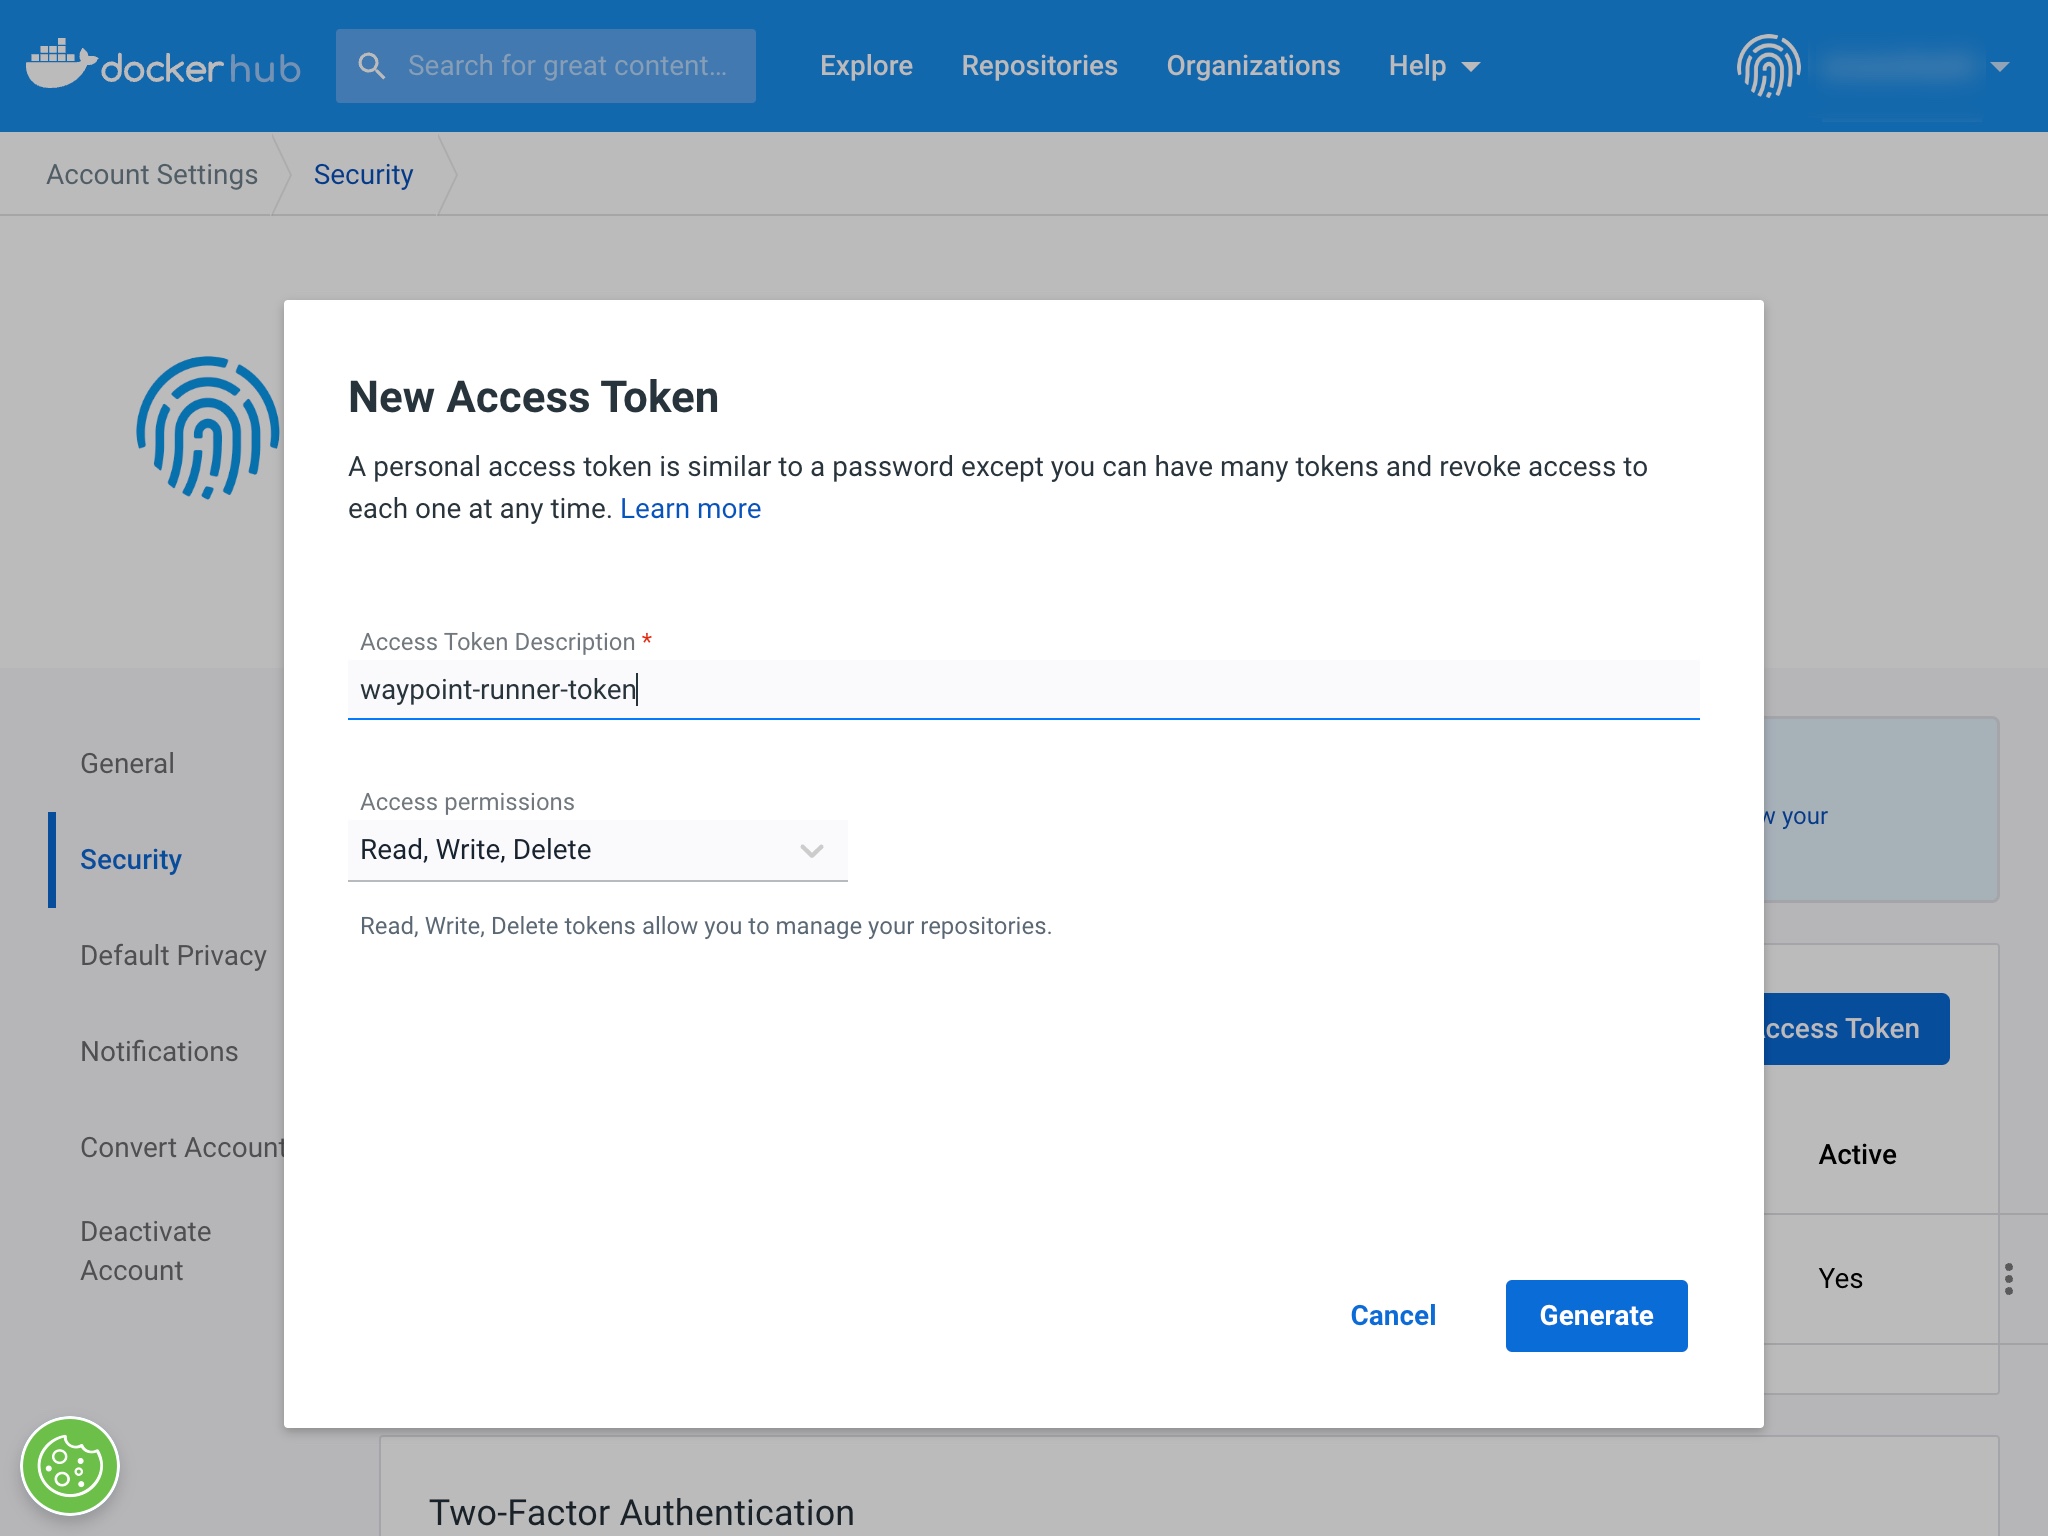Click the Active column header
Screen dimensions: 2048x1536
[x=1857, y=1155]
